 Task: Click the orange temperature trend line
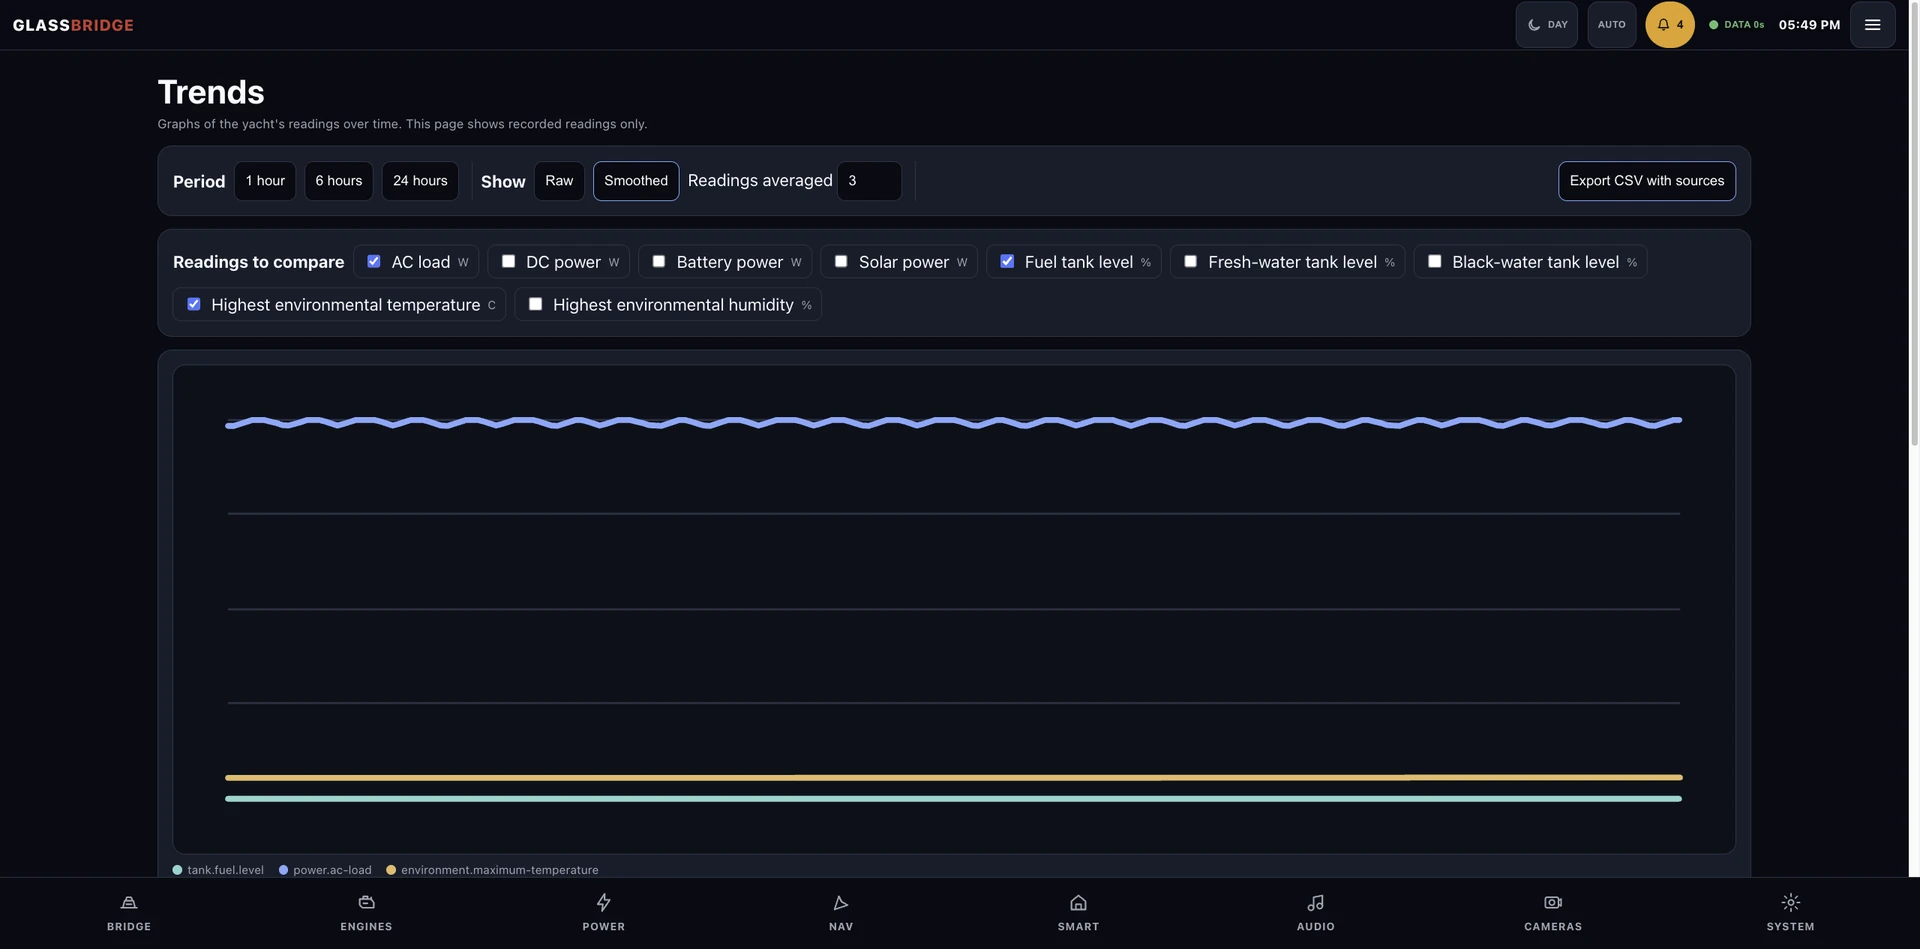[x=953, y=777]
